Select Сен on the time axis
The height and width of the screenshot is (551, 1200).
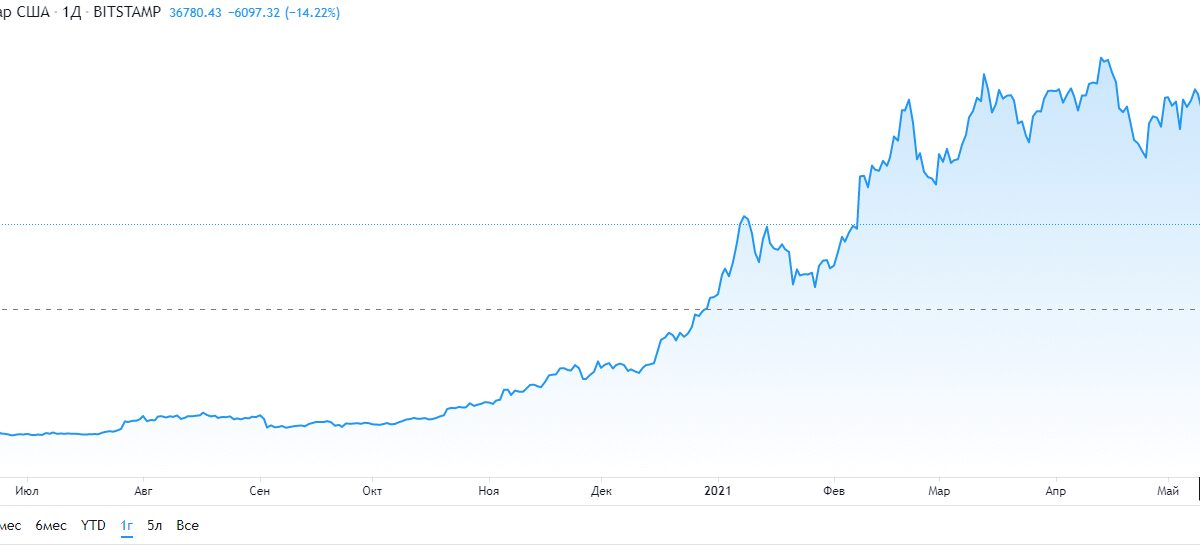pyautogui.click(x=259, y=491)
